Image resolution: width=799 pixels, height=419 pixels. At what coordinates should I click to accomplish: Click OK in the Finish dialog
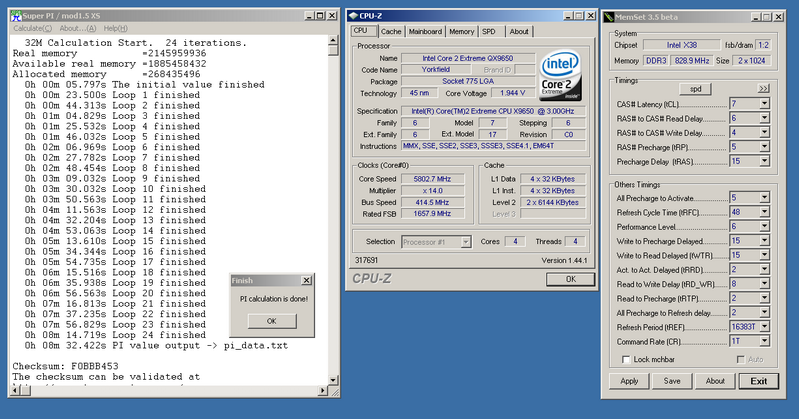272,321
